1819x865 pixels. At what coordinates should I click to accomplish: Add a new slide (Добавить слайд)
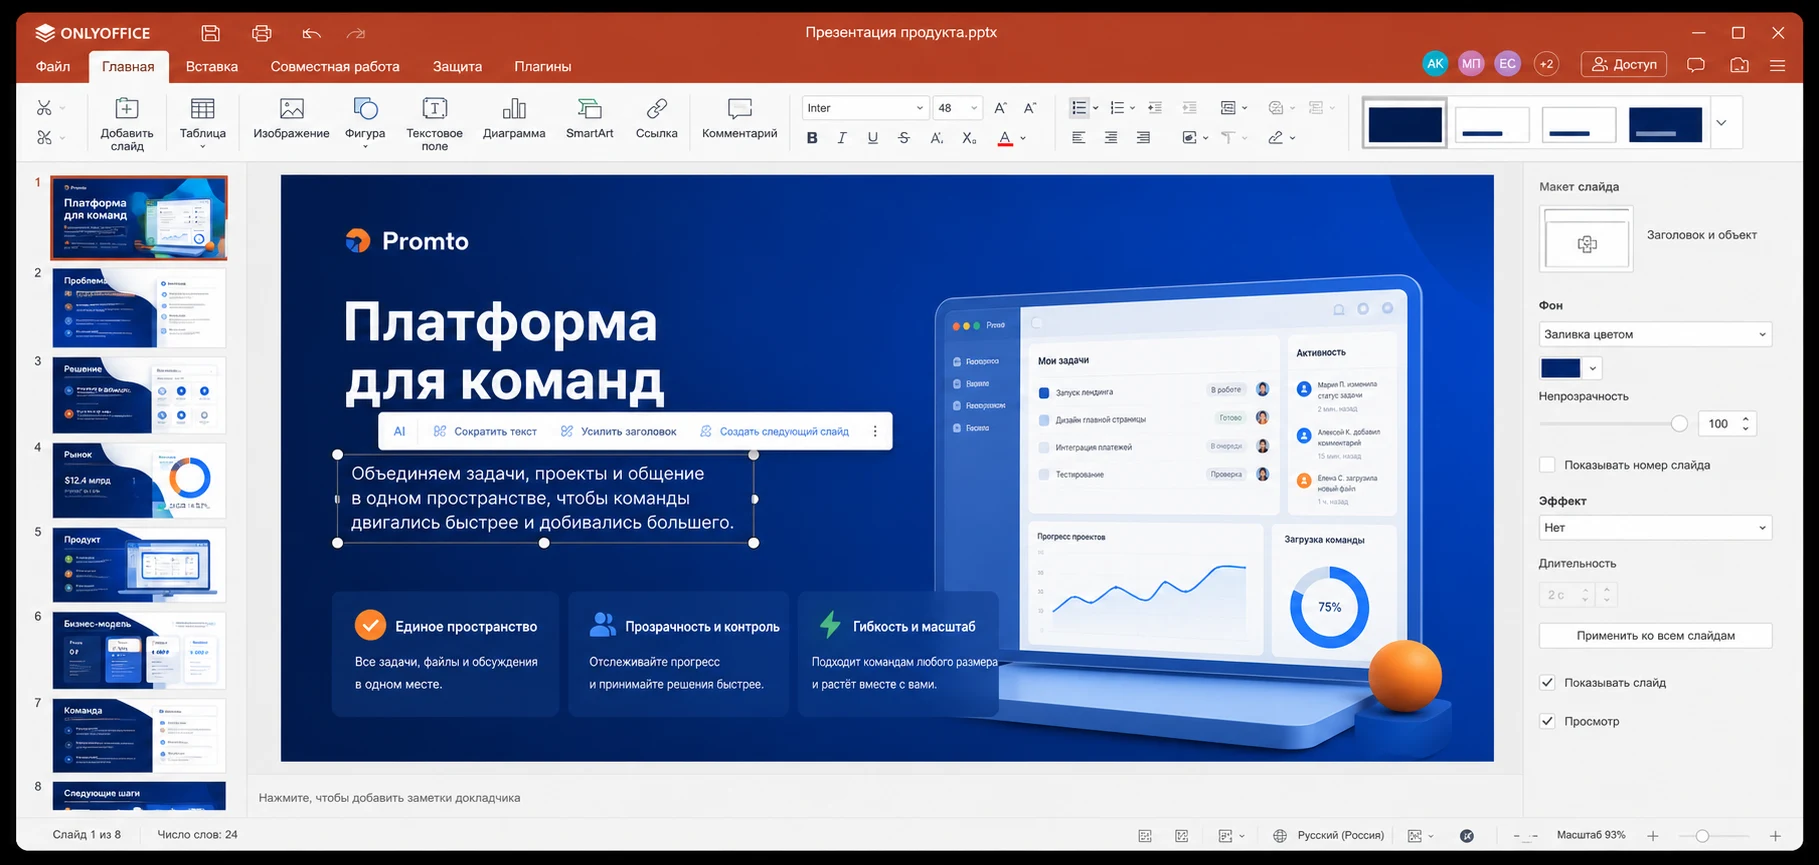127,124
